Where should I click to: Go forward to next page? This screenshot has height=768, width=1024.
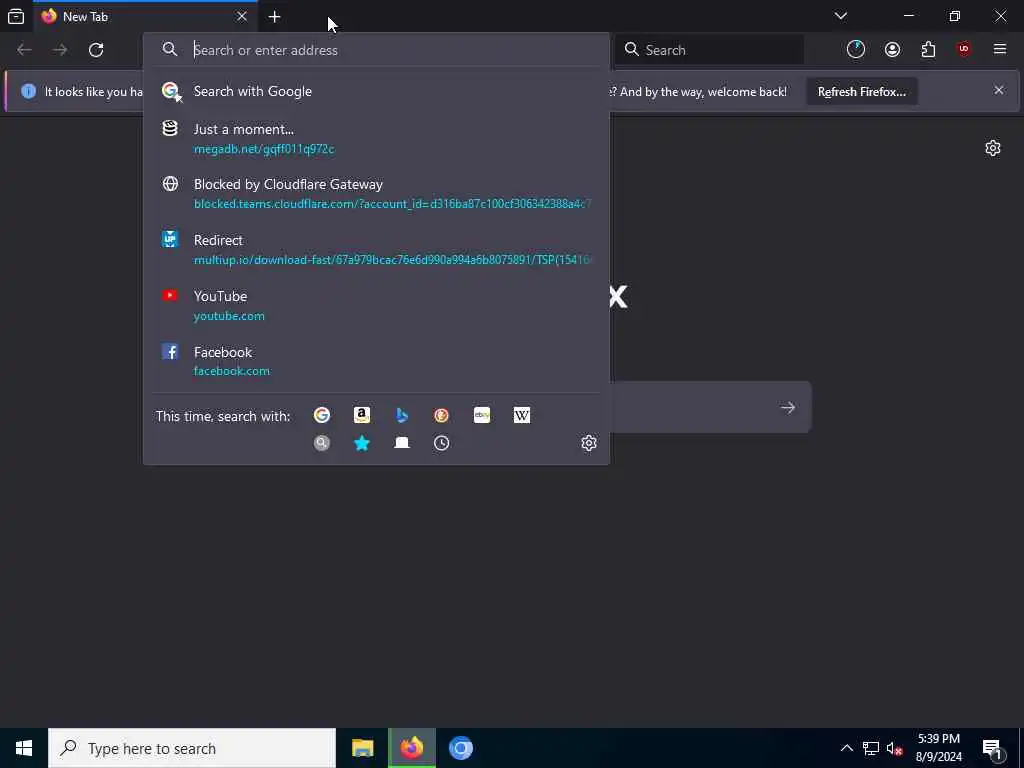pos(60,50)
